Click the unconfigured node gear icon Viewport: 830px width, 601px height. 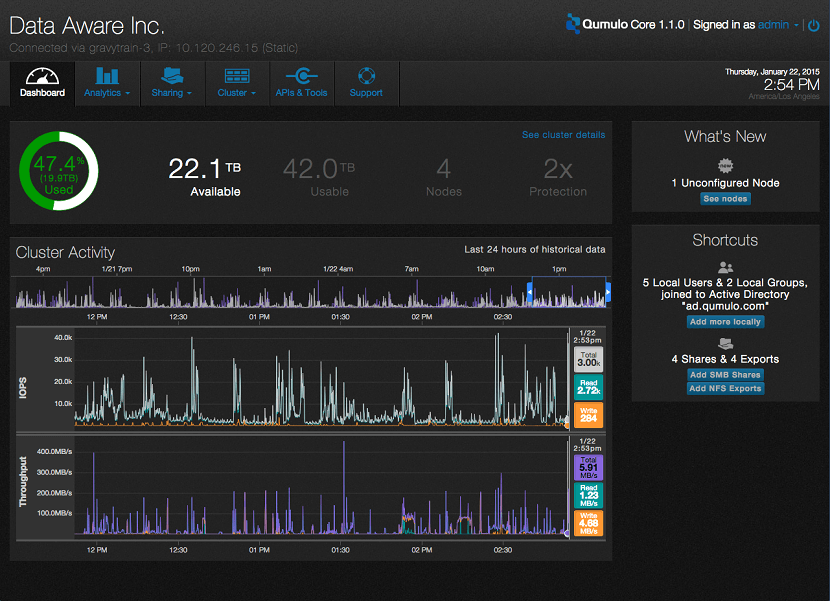(726, 165)
